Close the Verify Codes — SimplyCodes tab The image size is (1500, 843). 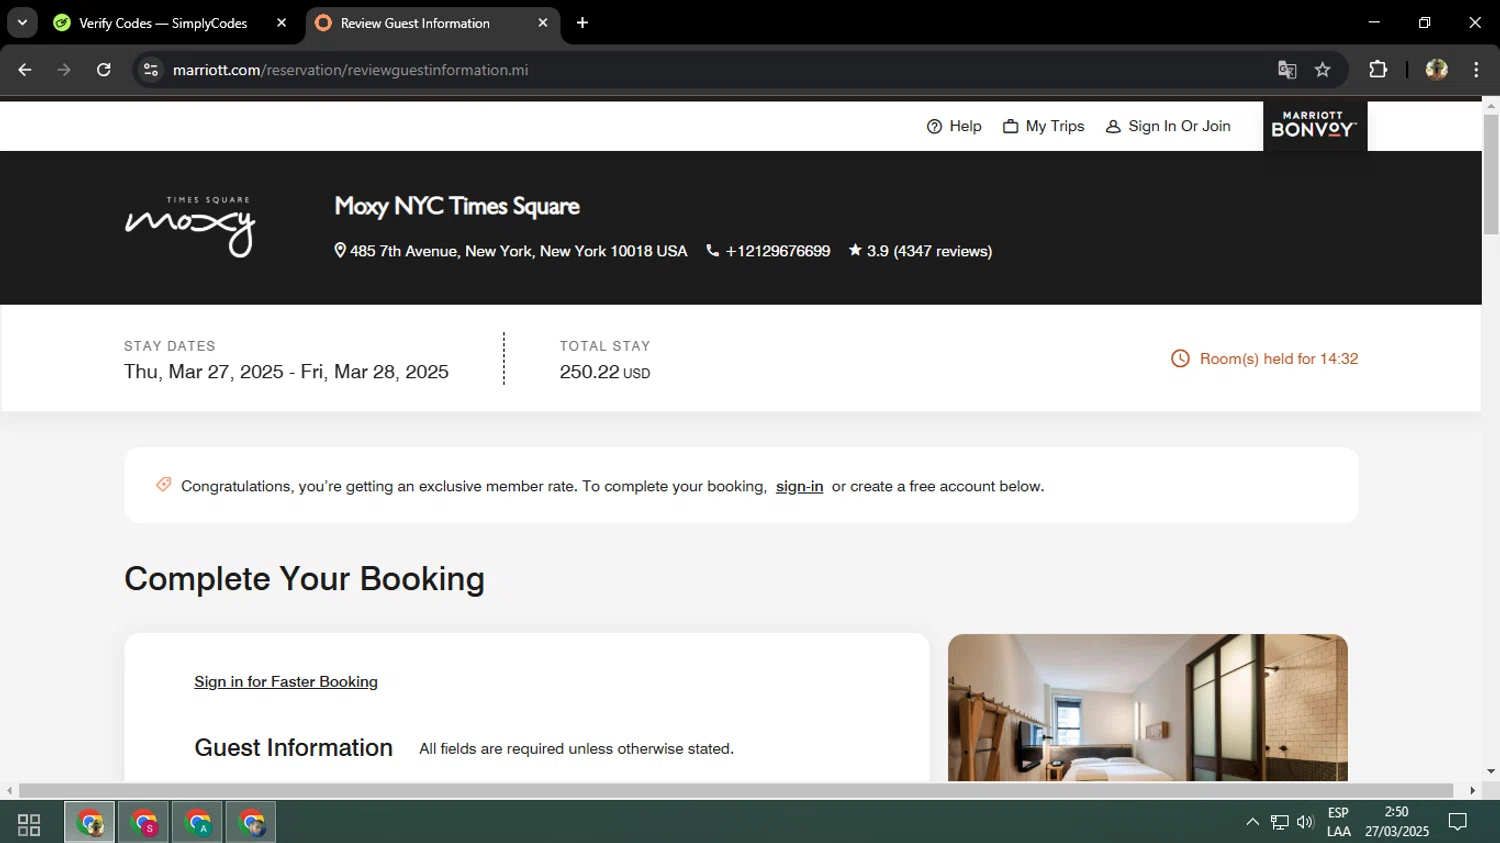click(x=281, y=23)
